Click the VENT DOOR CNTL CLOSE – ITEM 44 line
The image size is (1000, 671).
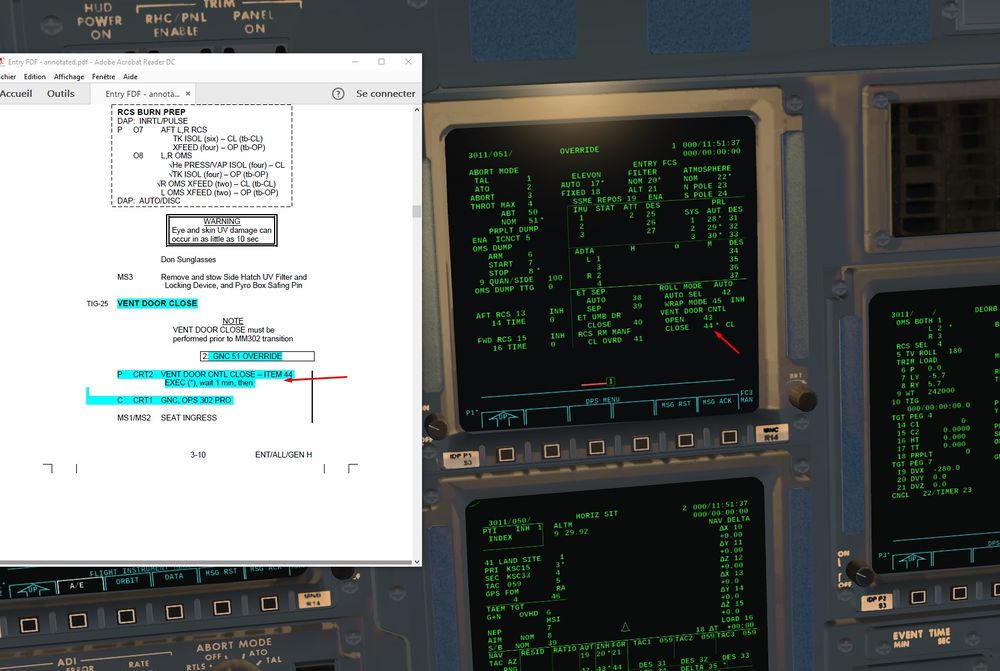[x=226, y=374]
